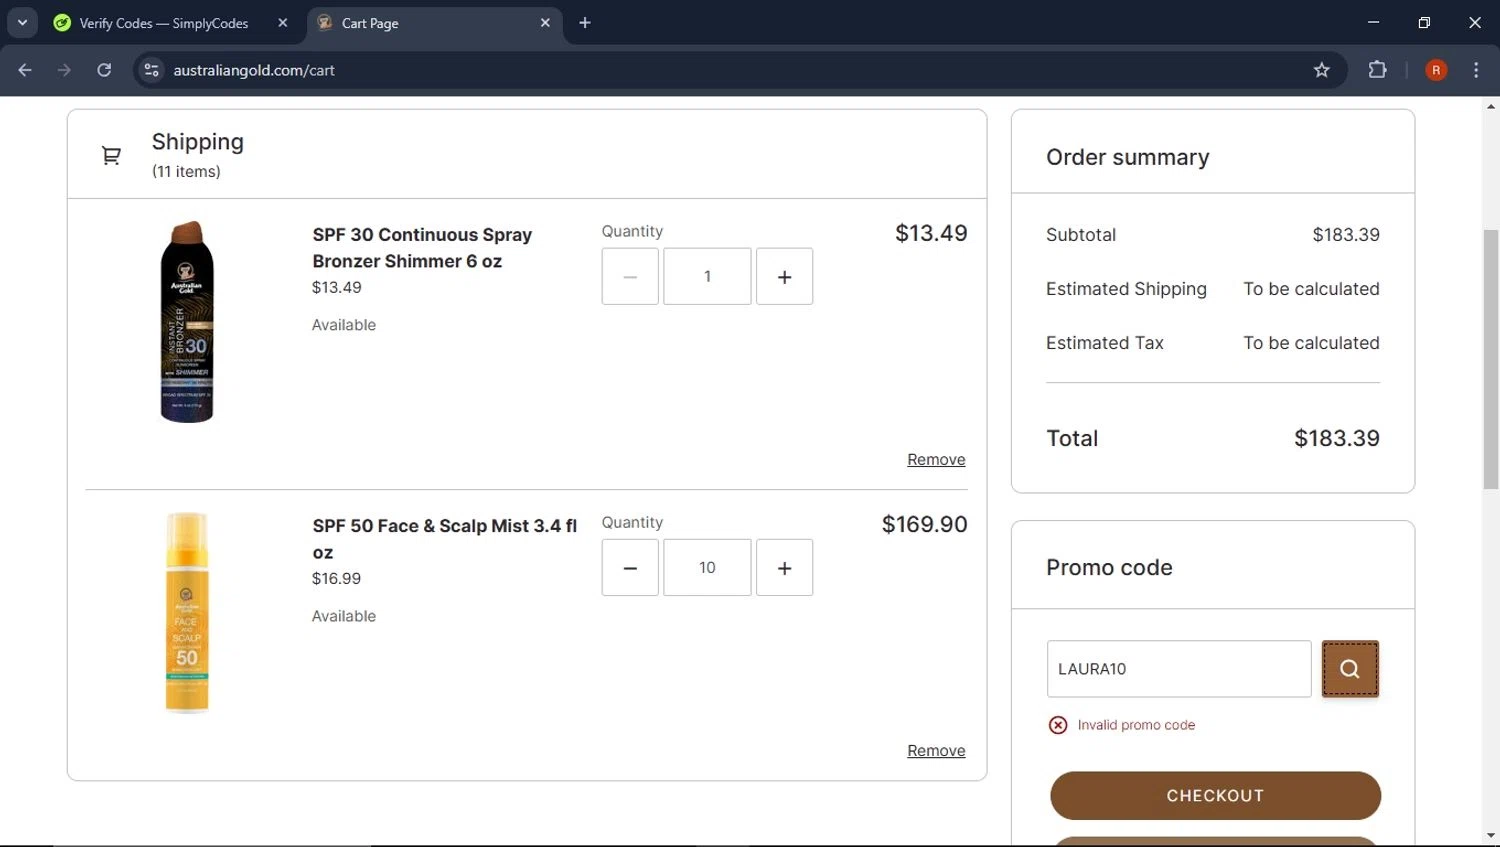Open site information icon in address bar

[151, 70]
